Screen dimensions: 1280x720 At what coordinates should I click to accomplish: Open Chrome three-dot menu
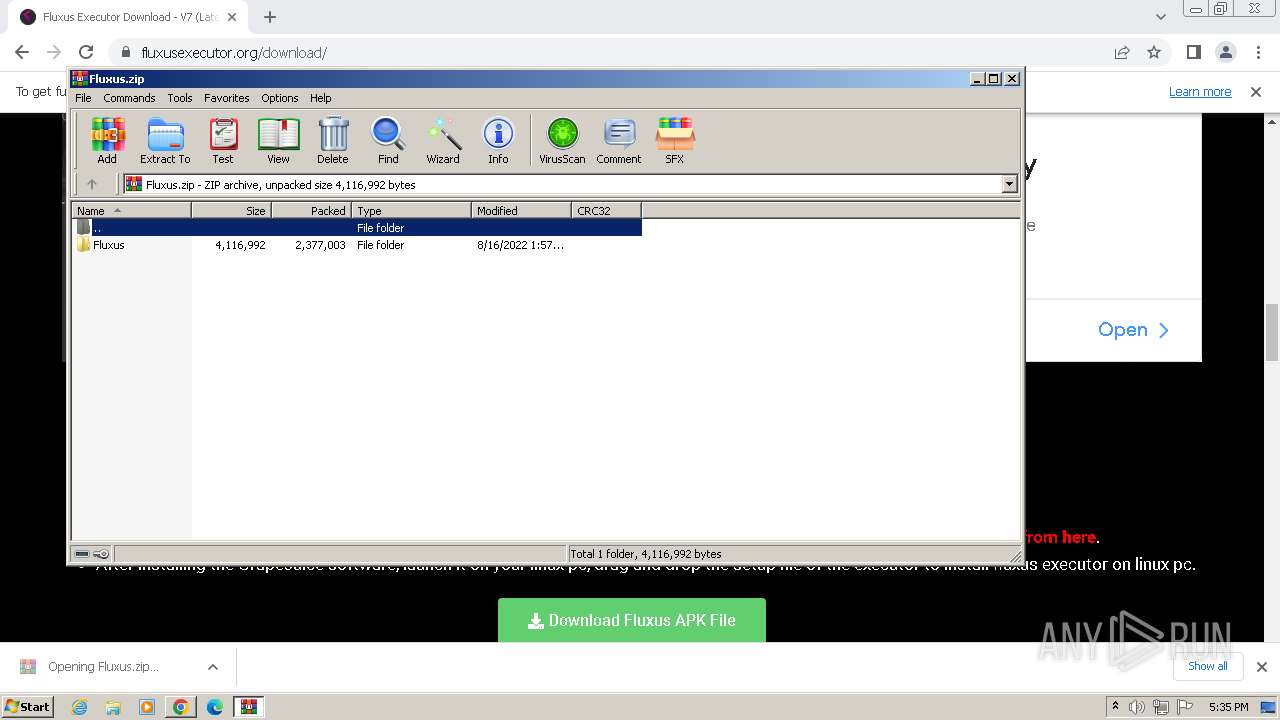pos(1257,52)
